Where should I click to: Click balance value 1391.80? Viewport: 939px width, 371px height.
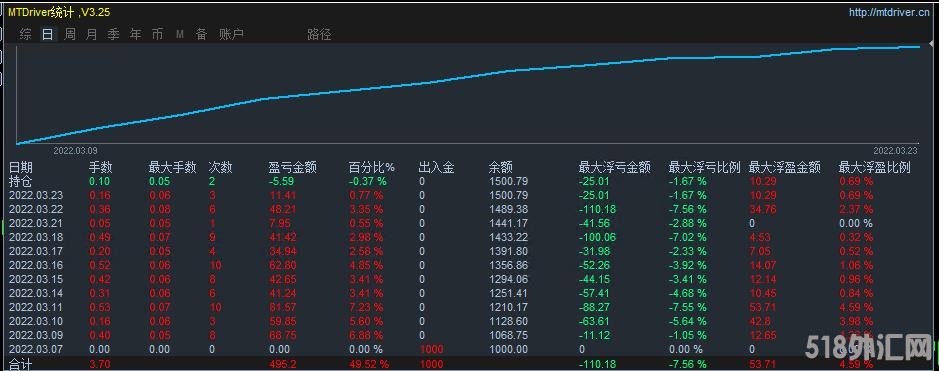coord(508,251)
